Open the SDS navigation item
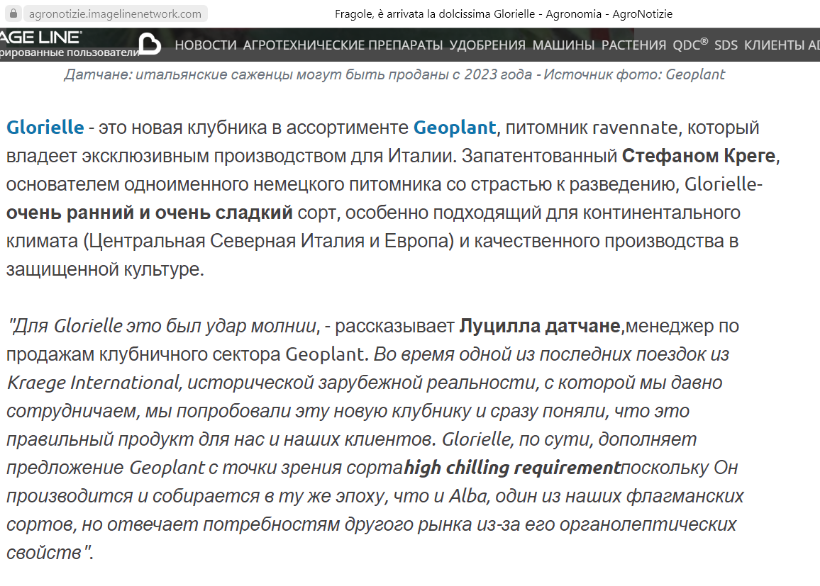 726,45
